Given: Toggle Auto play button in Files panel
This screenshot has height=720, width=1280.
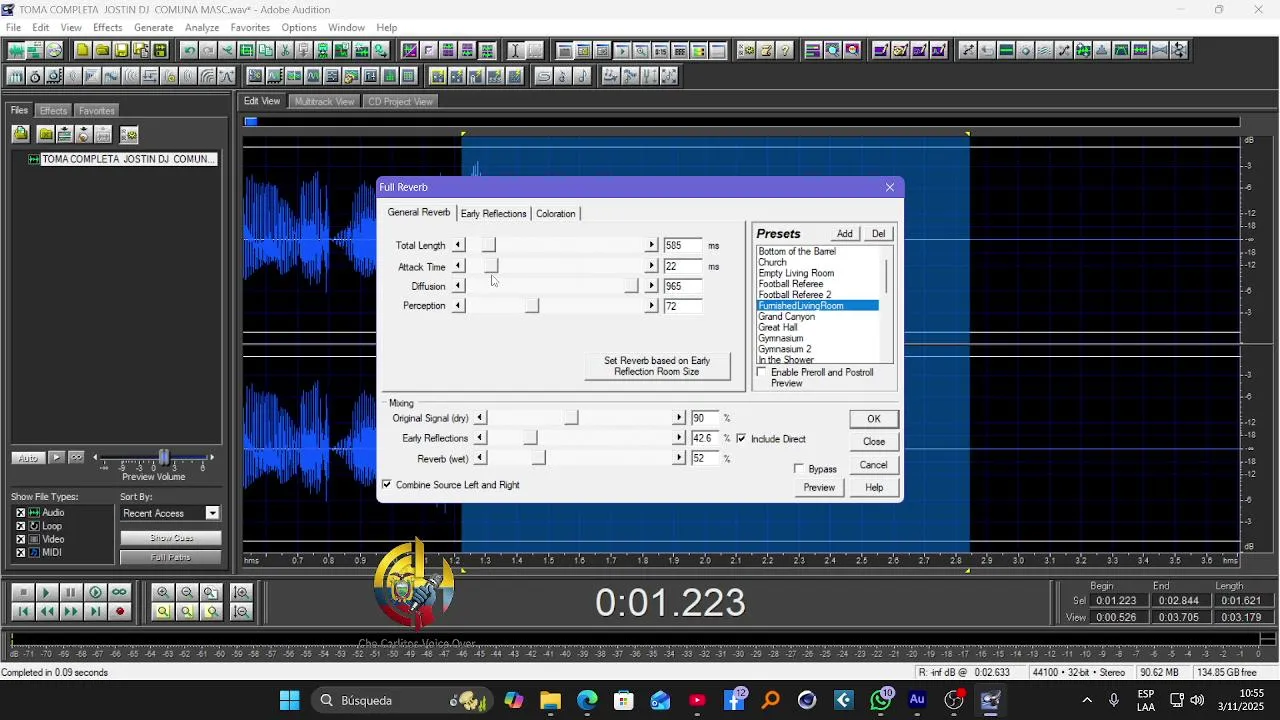Looking at the screenshot, I should click(x=28, y=457).
